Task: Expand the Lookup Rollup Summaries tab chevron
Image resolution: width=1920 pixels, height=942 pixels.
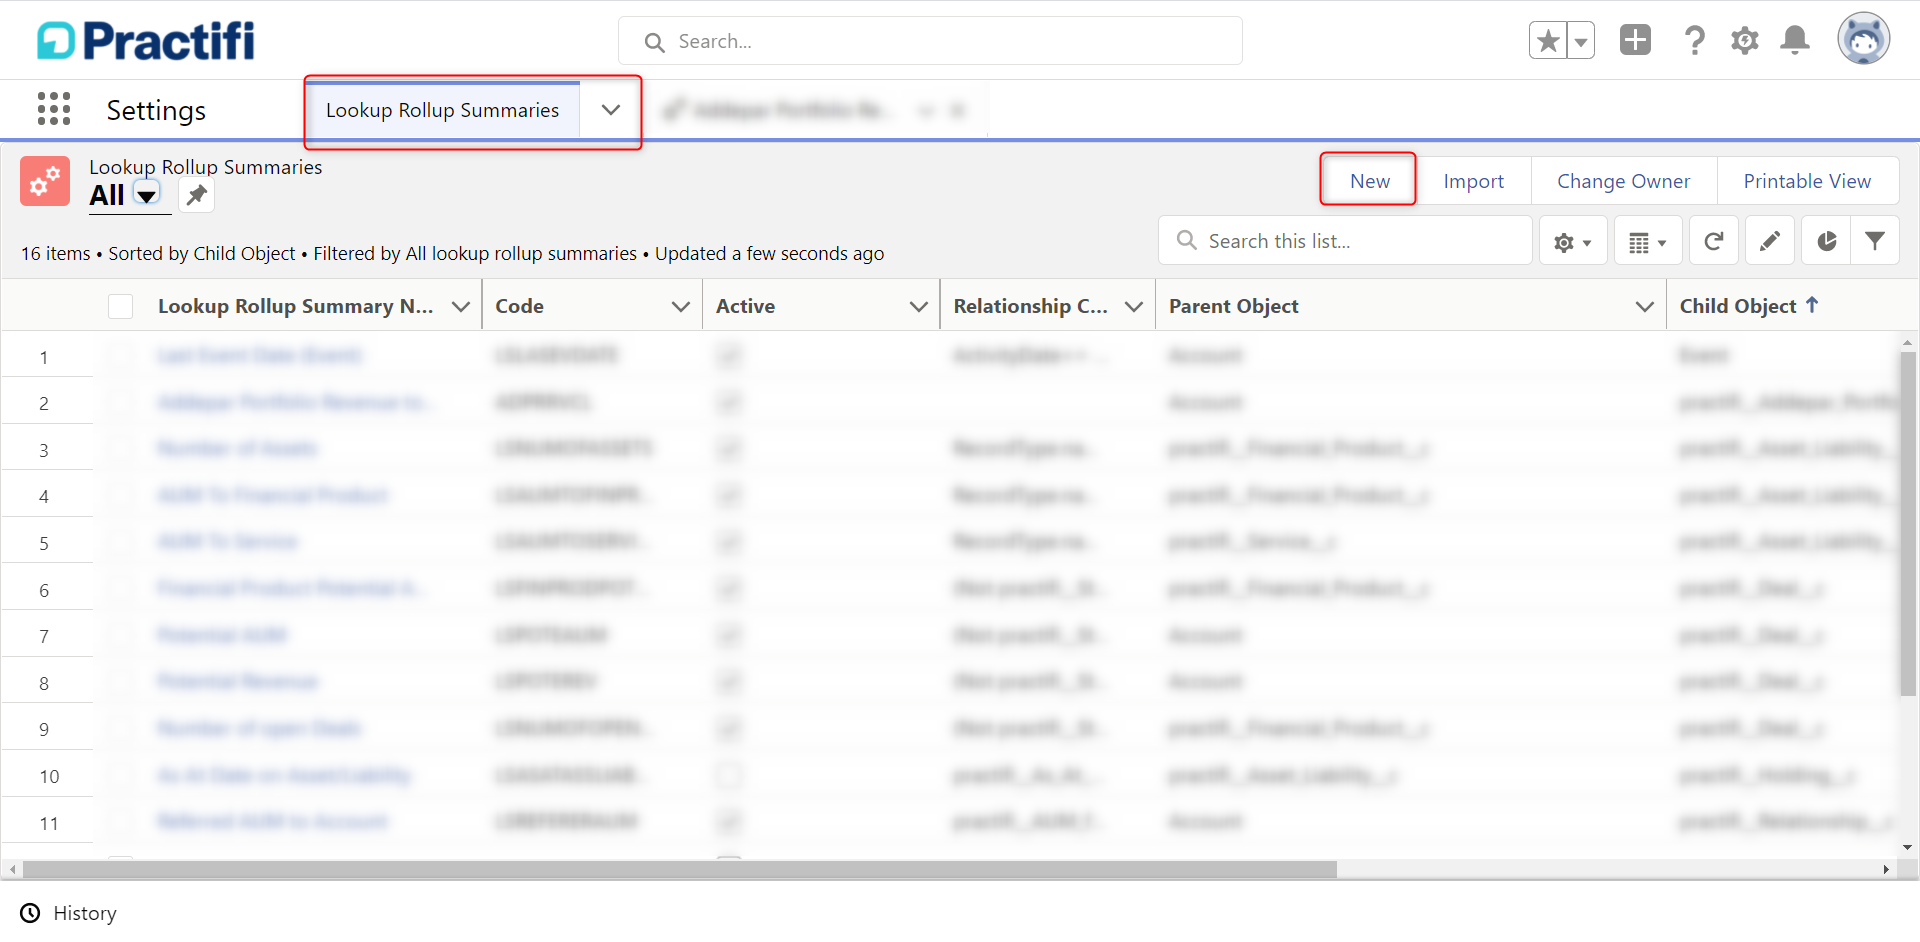Action: click(610, 110)
